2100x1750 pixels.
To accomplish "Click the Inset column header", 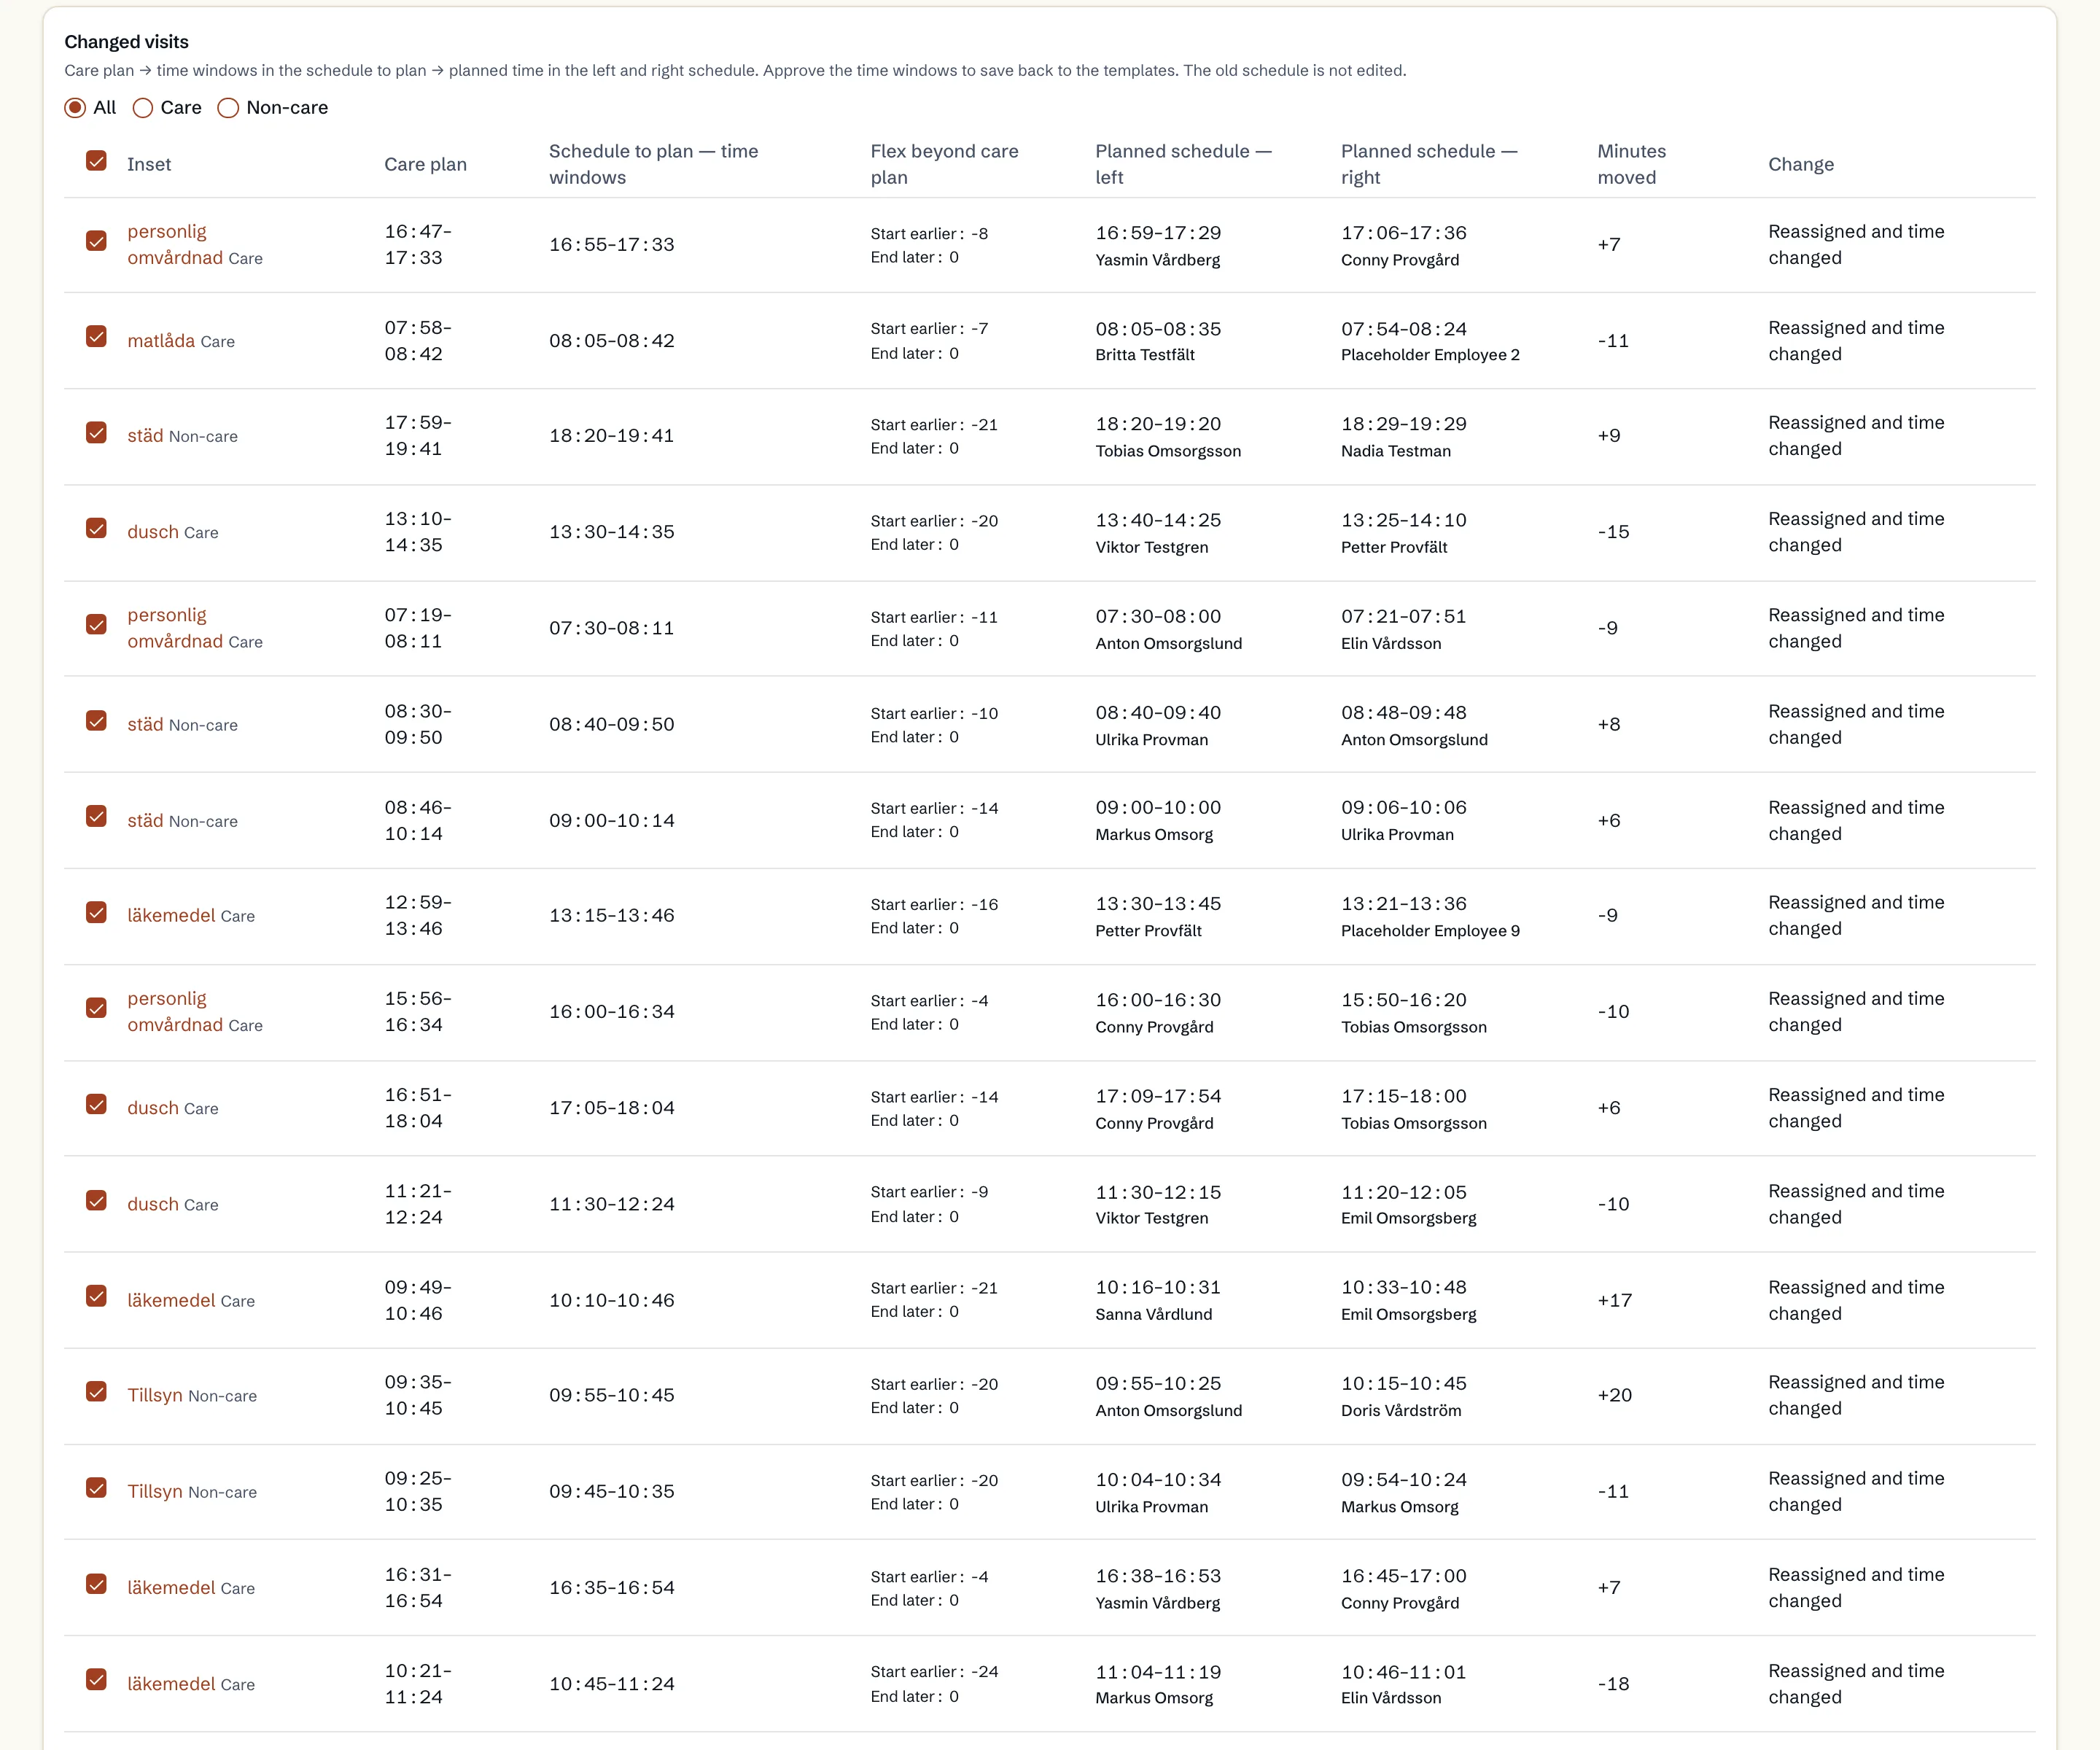I will click(149, 164).
